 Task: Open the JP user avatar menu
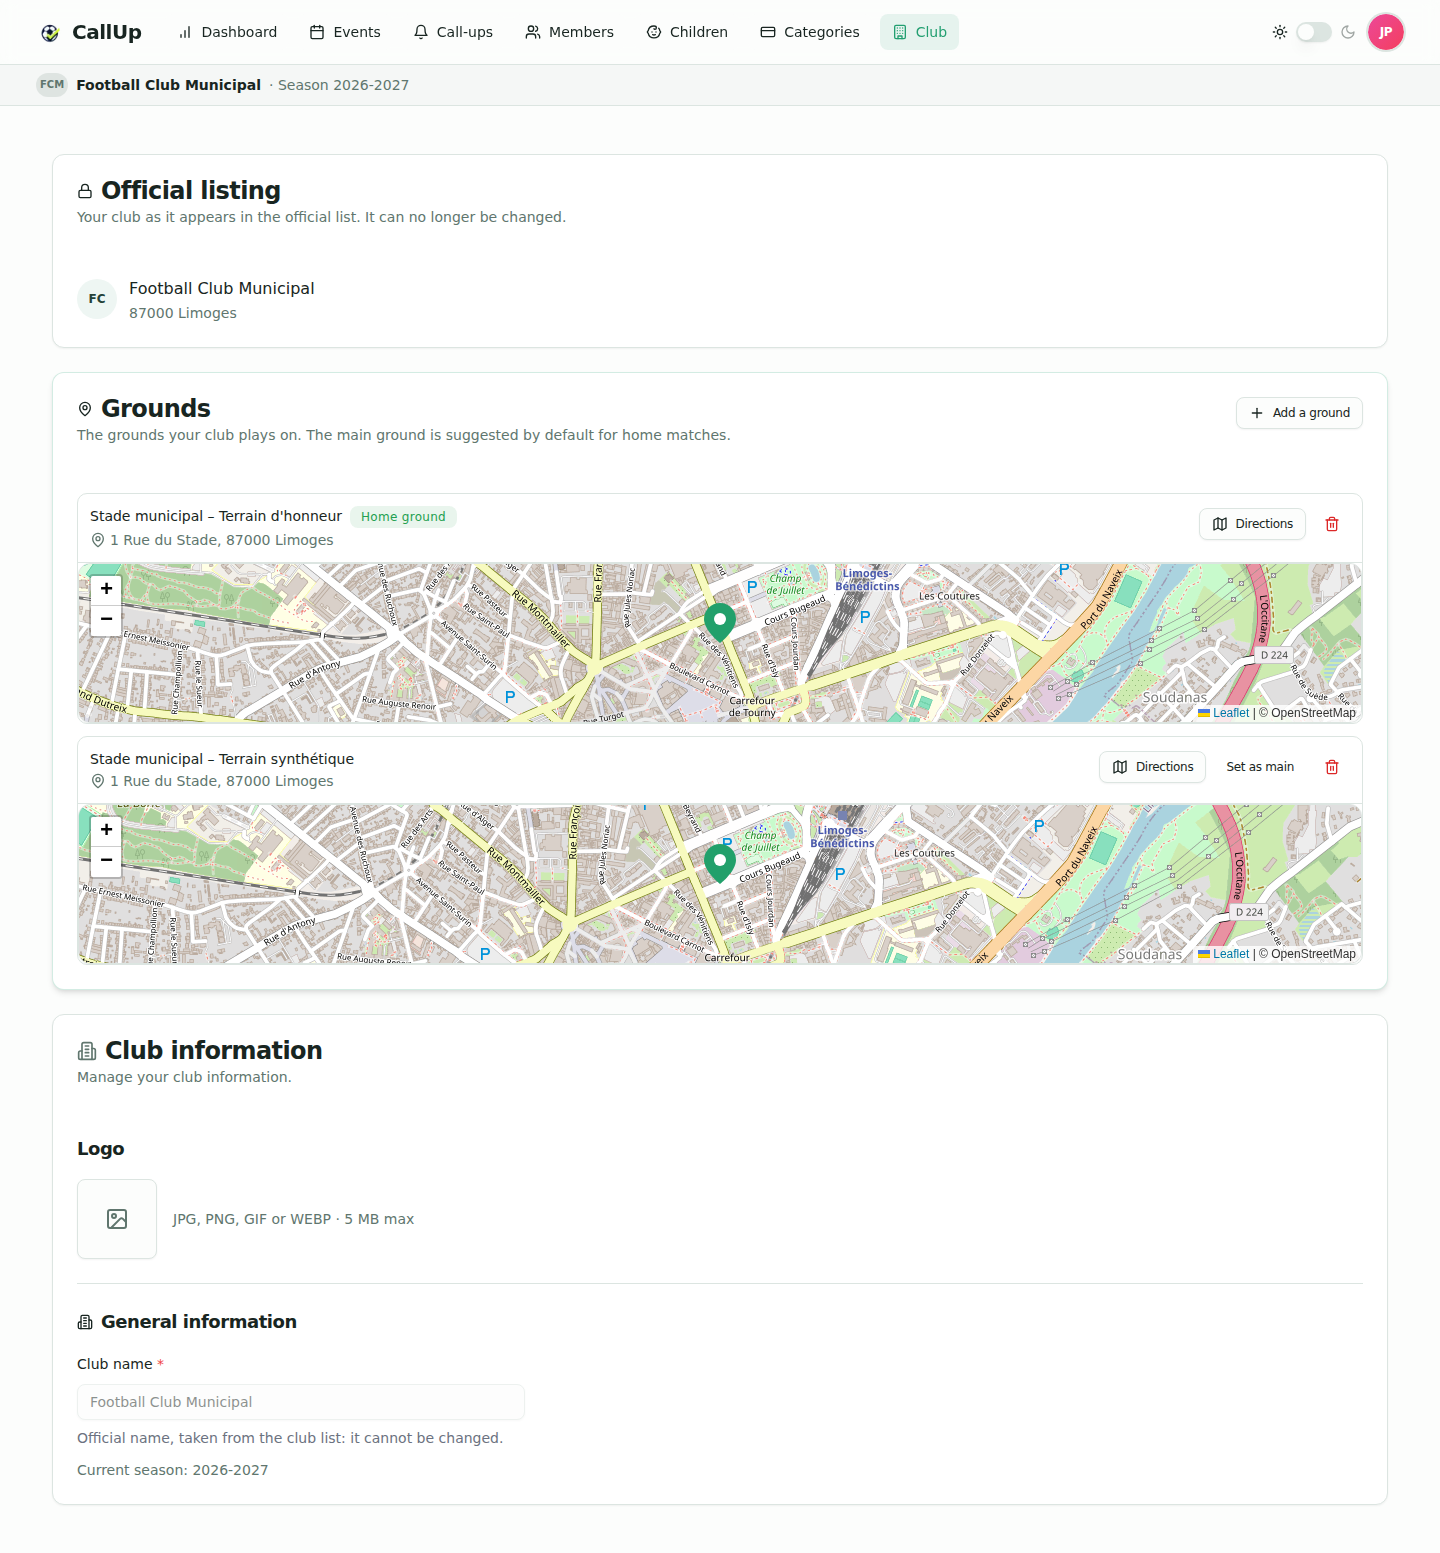click(x=1386, y=32)
